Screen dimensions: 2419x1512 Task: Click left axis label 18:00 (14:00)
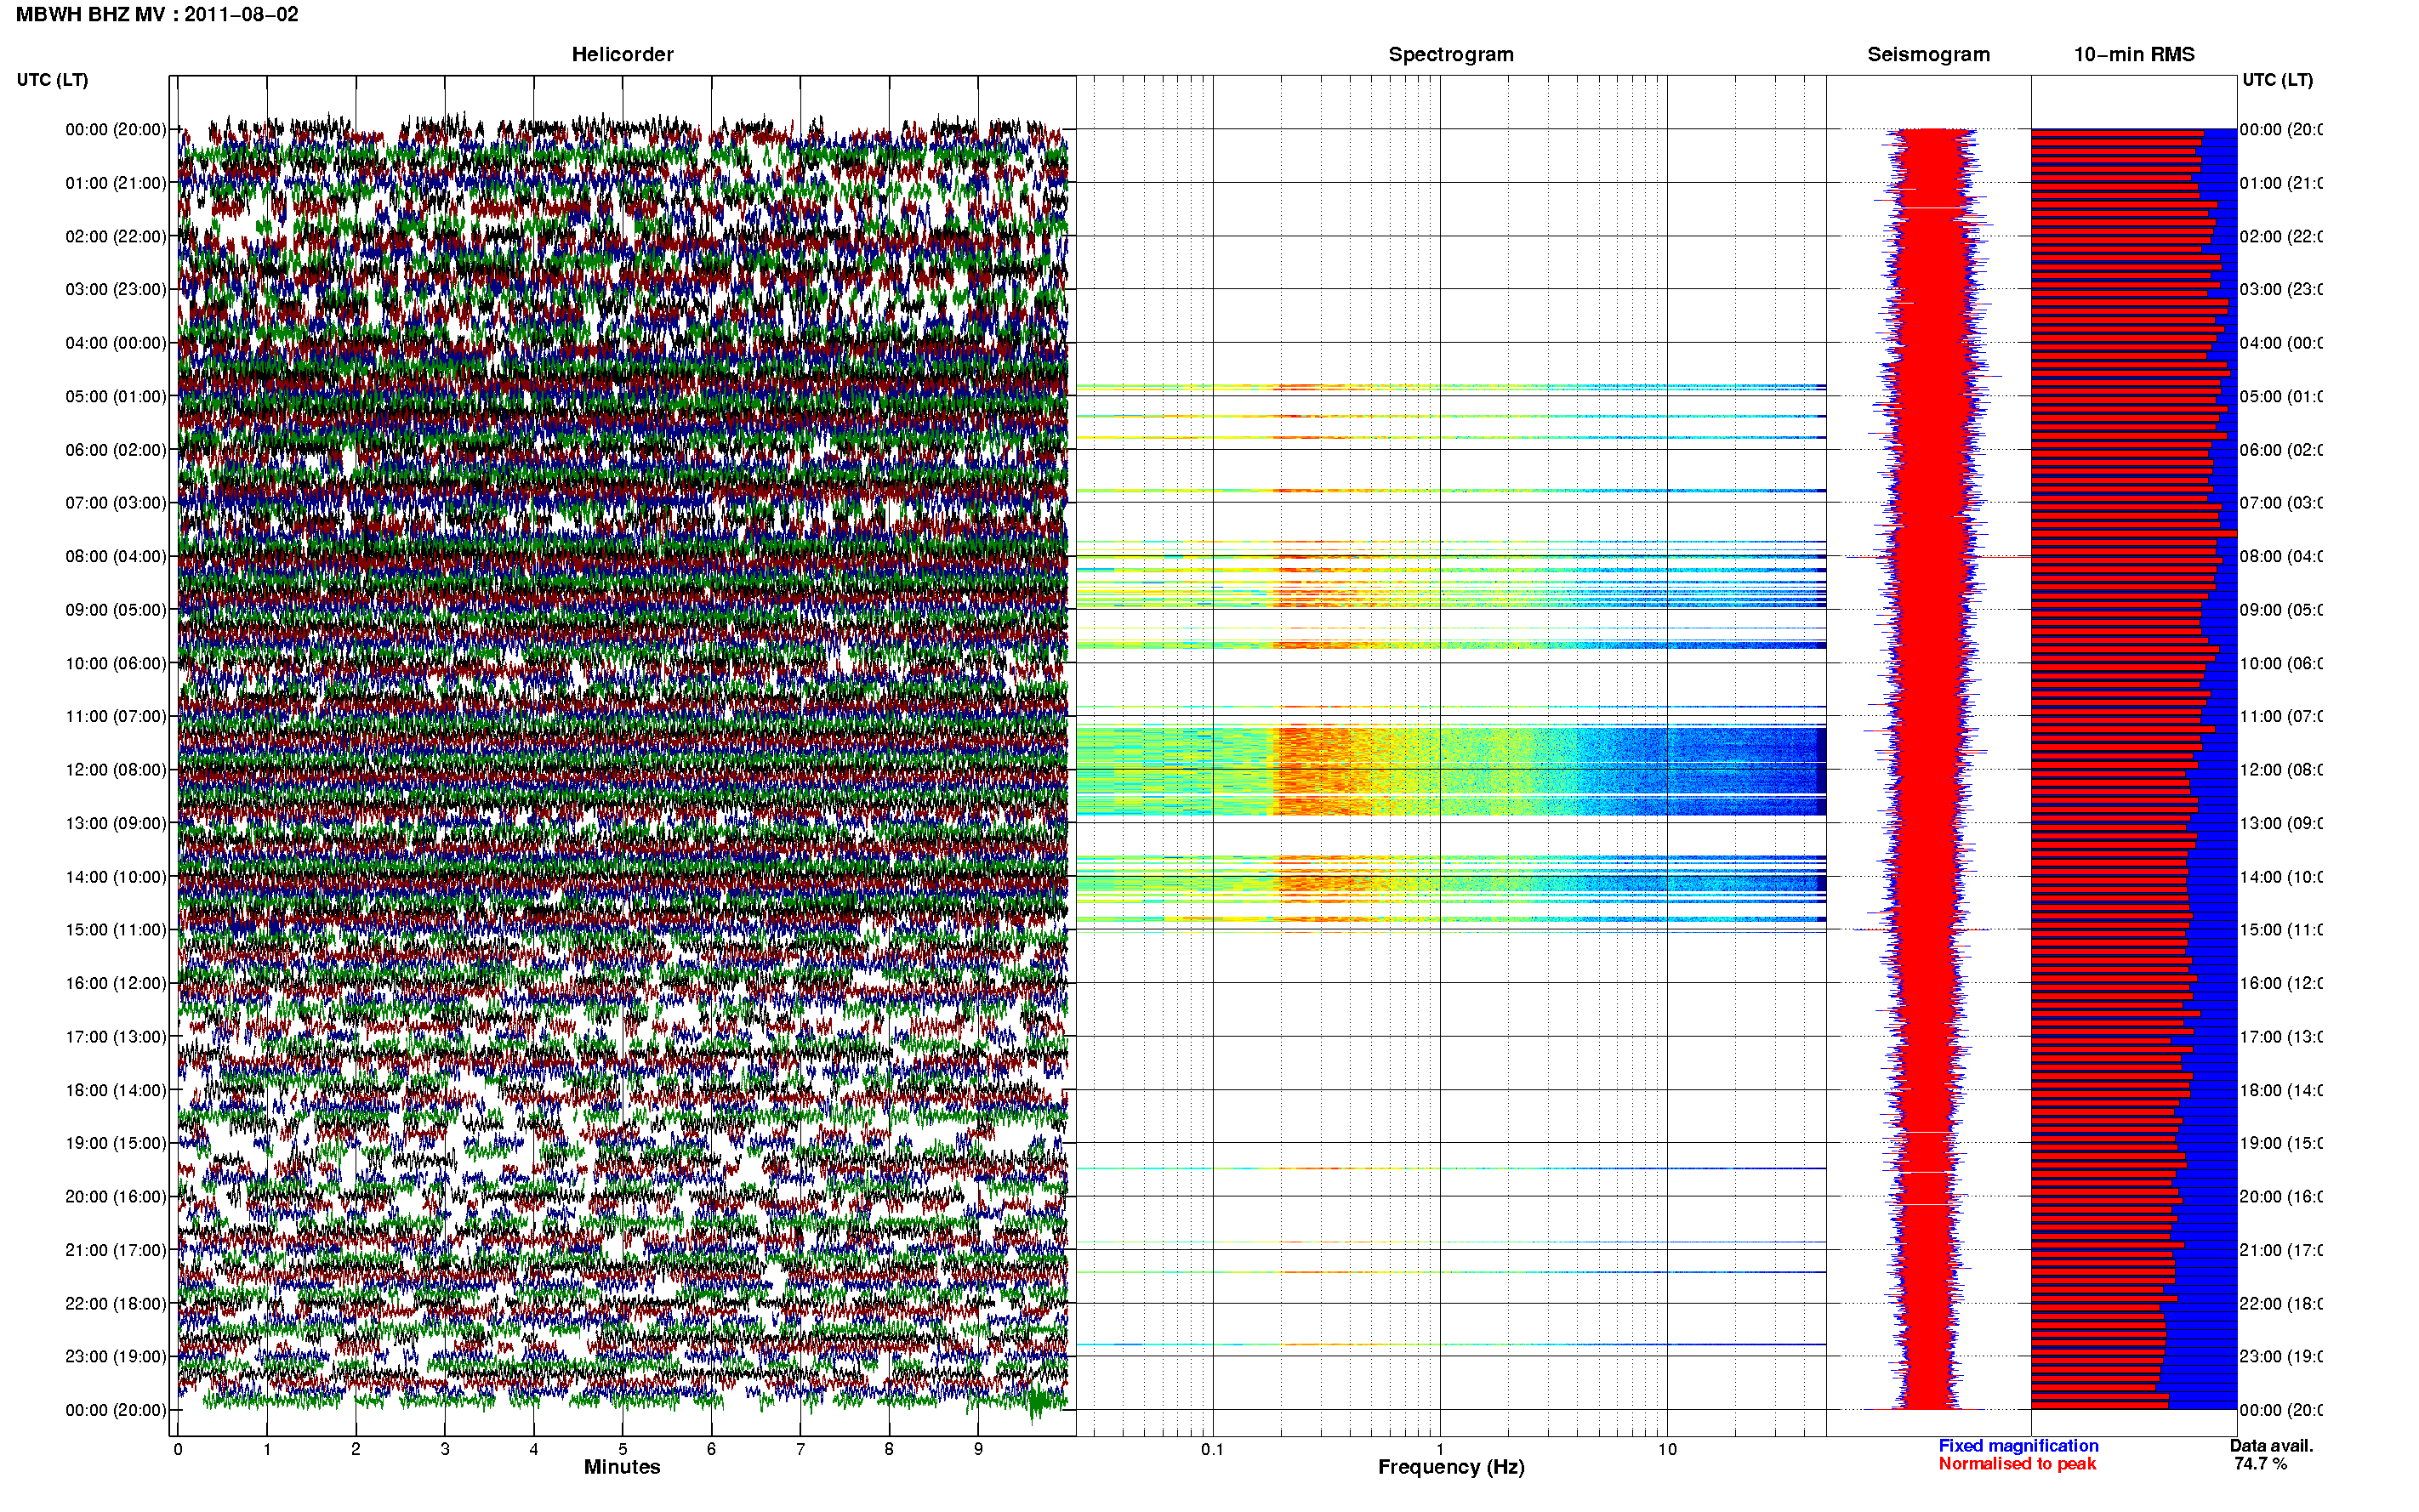click(x=116, y=1090)
